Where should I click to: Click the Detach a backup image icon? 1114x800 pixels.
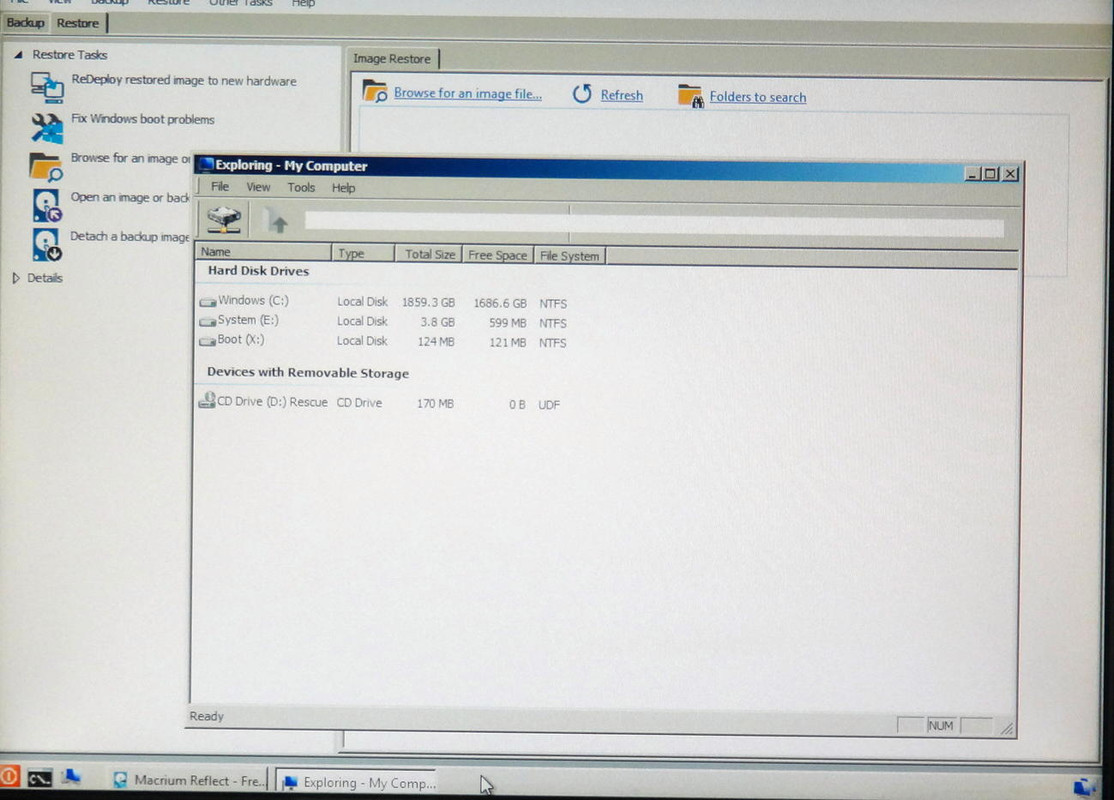coord(47,244)
